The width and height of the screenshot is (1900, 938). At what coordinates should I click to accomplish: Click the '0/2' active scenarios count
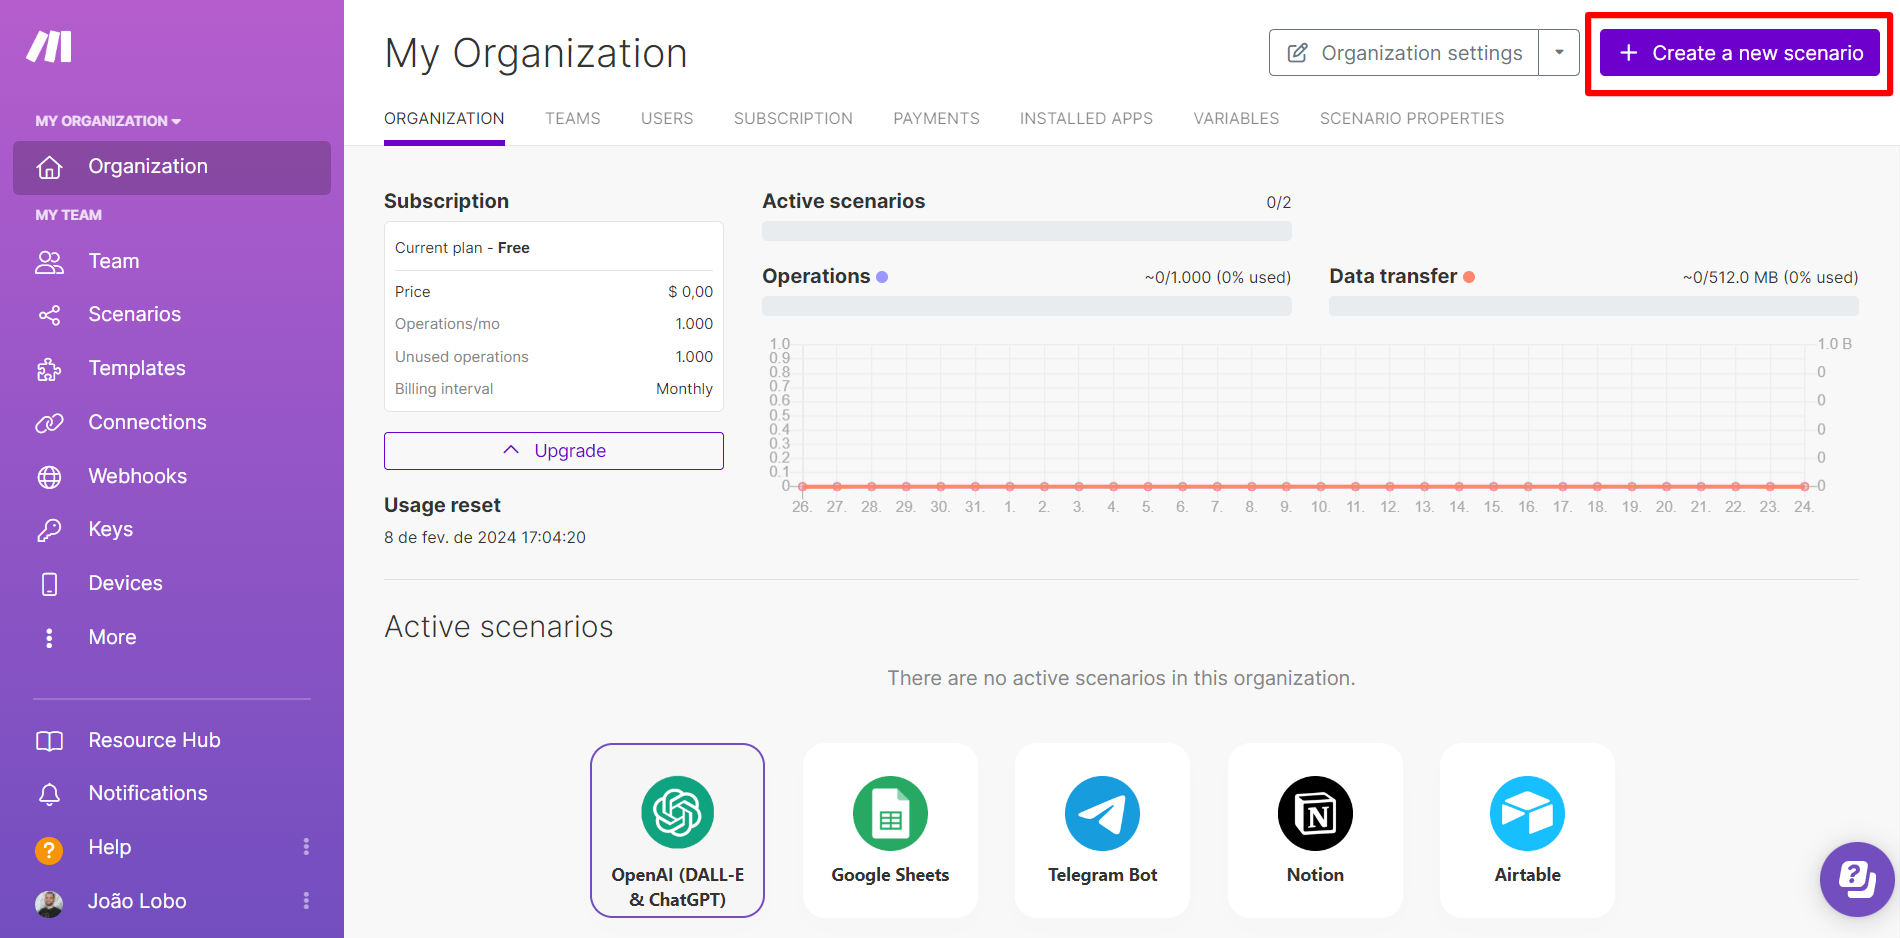(x=1278, y=203)
